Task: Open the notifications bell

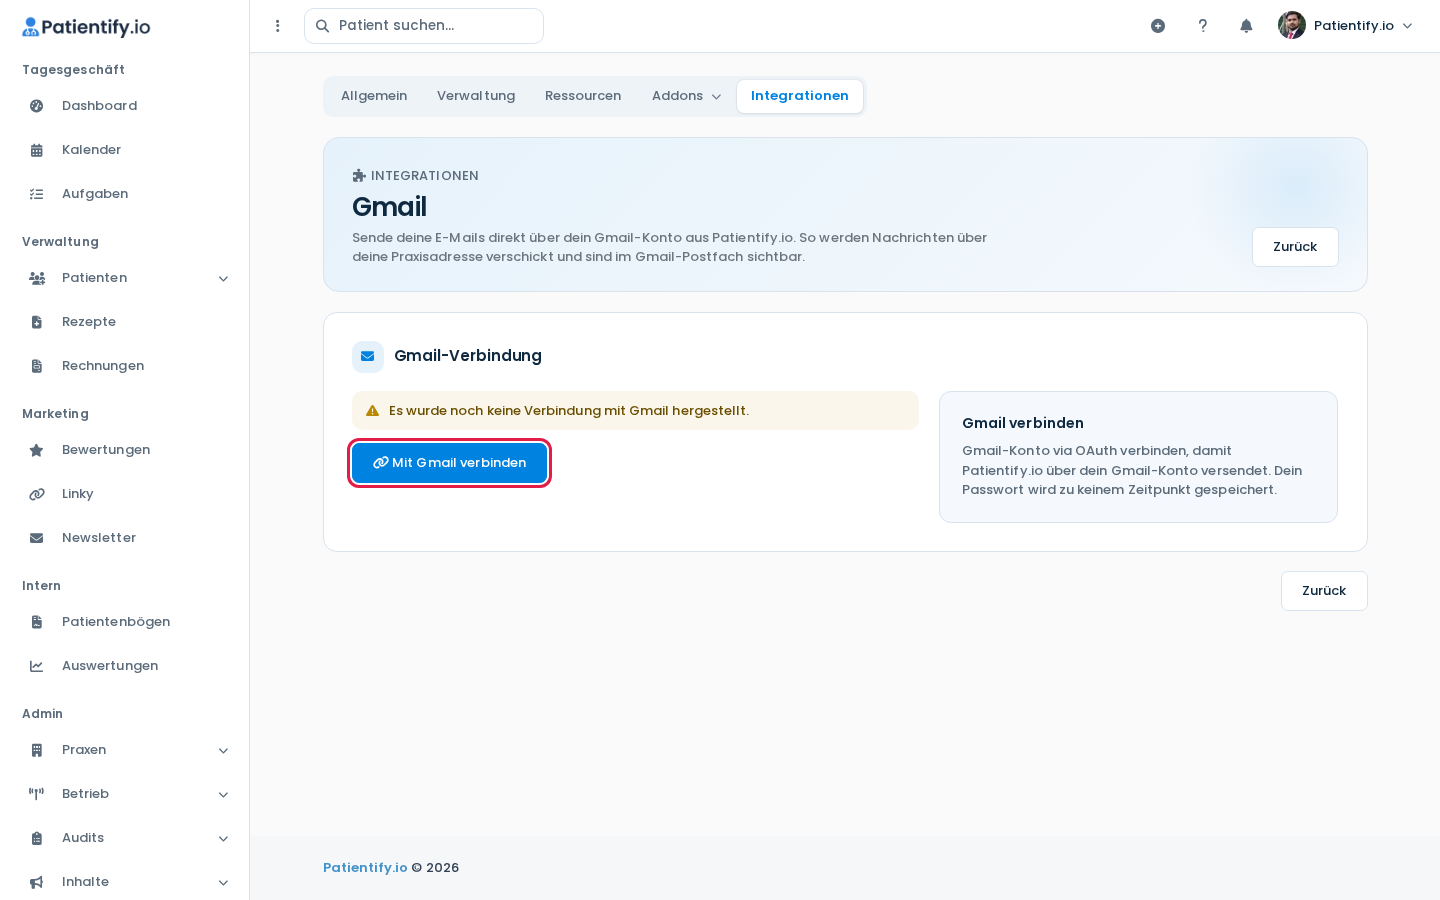Action: (1246, 26)
